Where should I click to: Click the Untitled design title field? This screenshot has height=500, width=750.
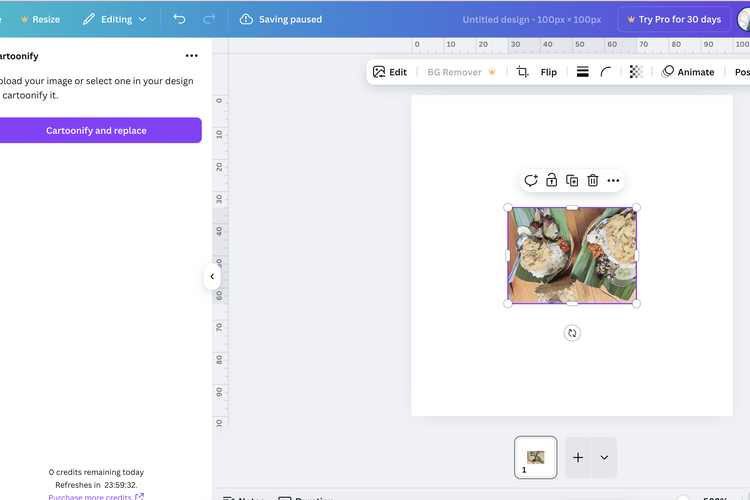coord(531,20)
